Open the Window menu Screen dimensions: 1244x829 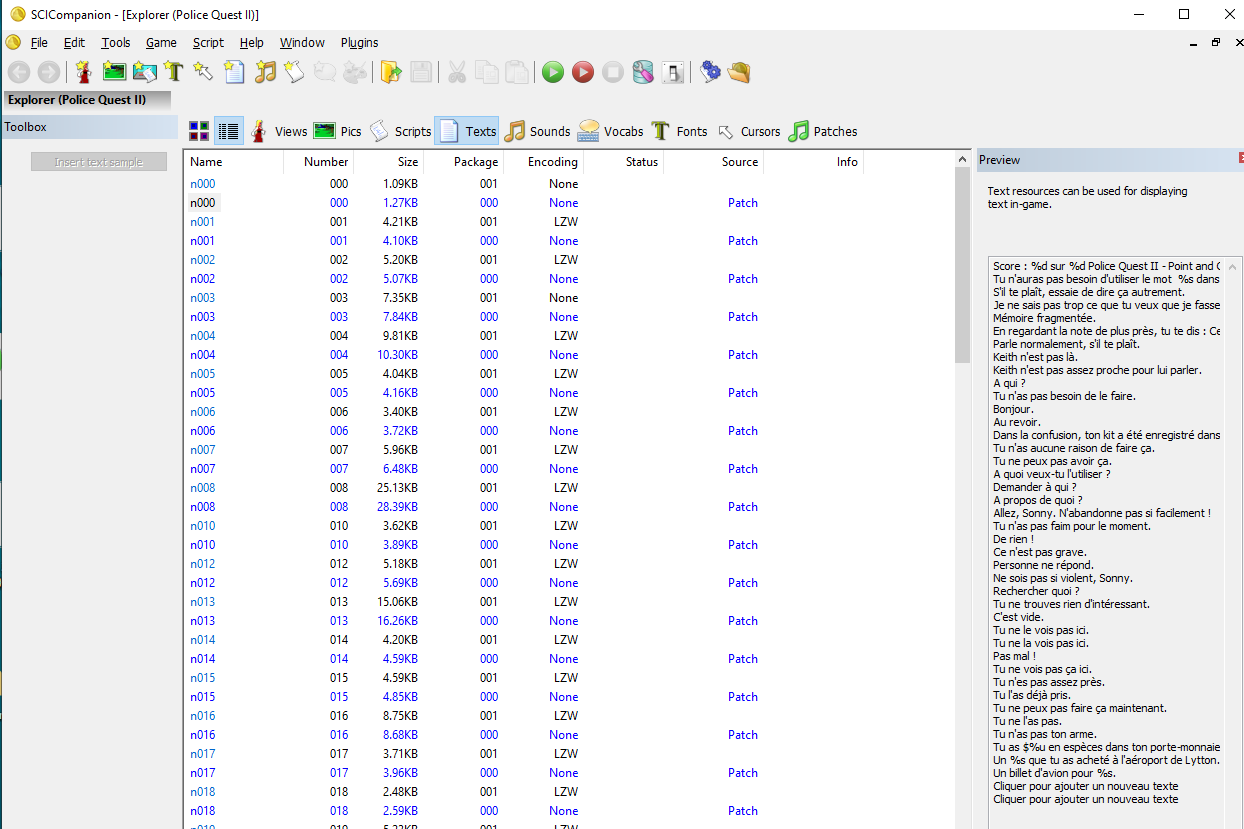302,43
